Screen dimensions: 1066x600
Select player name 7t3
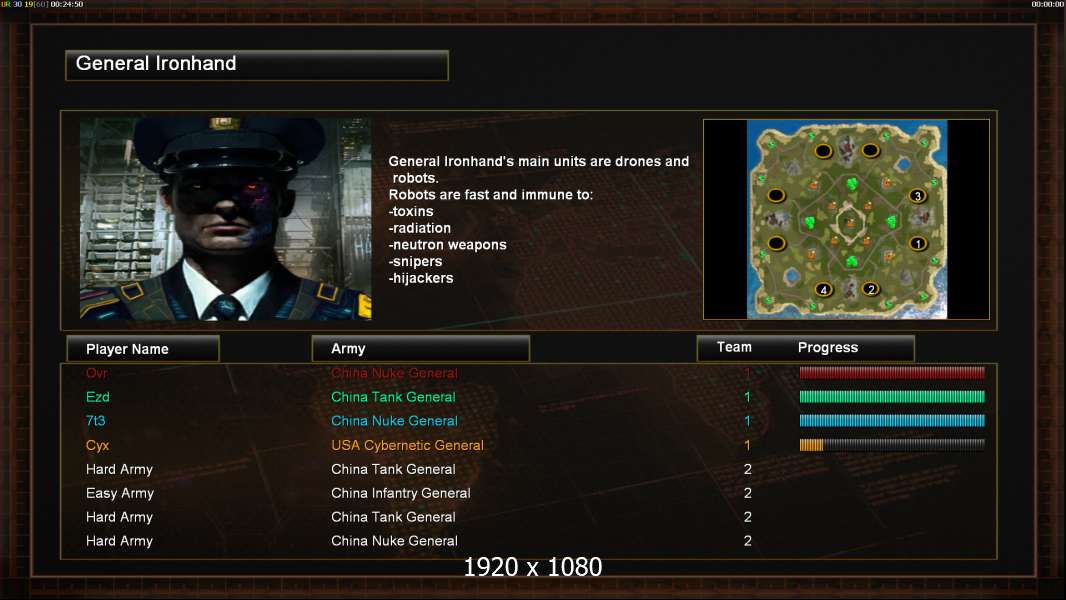96,421
